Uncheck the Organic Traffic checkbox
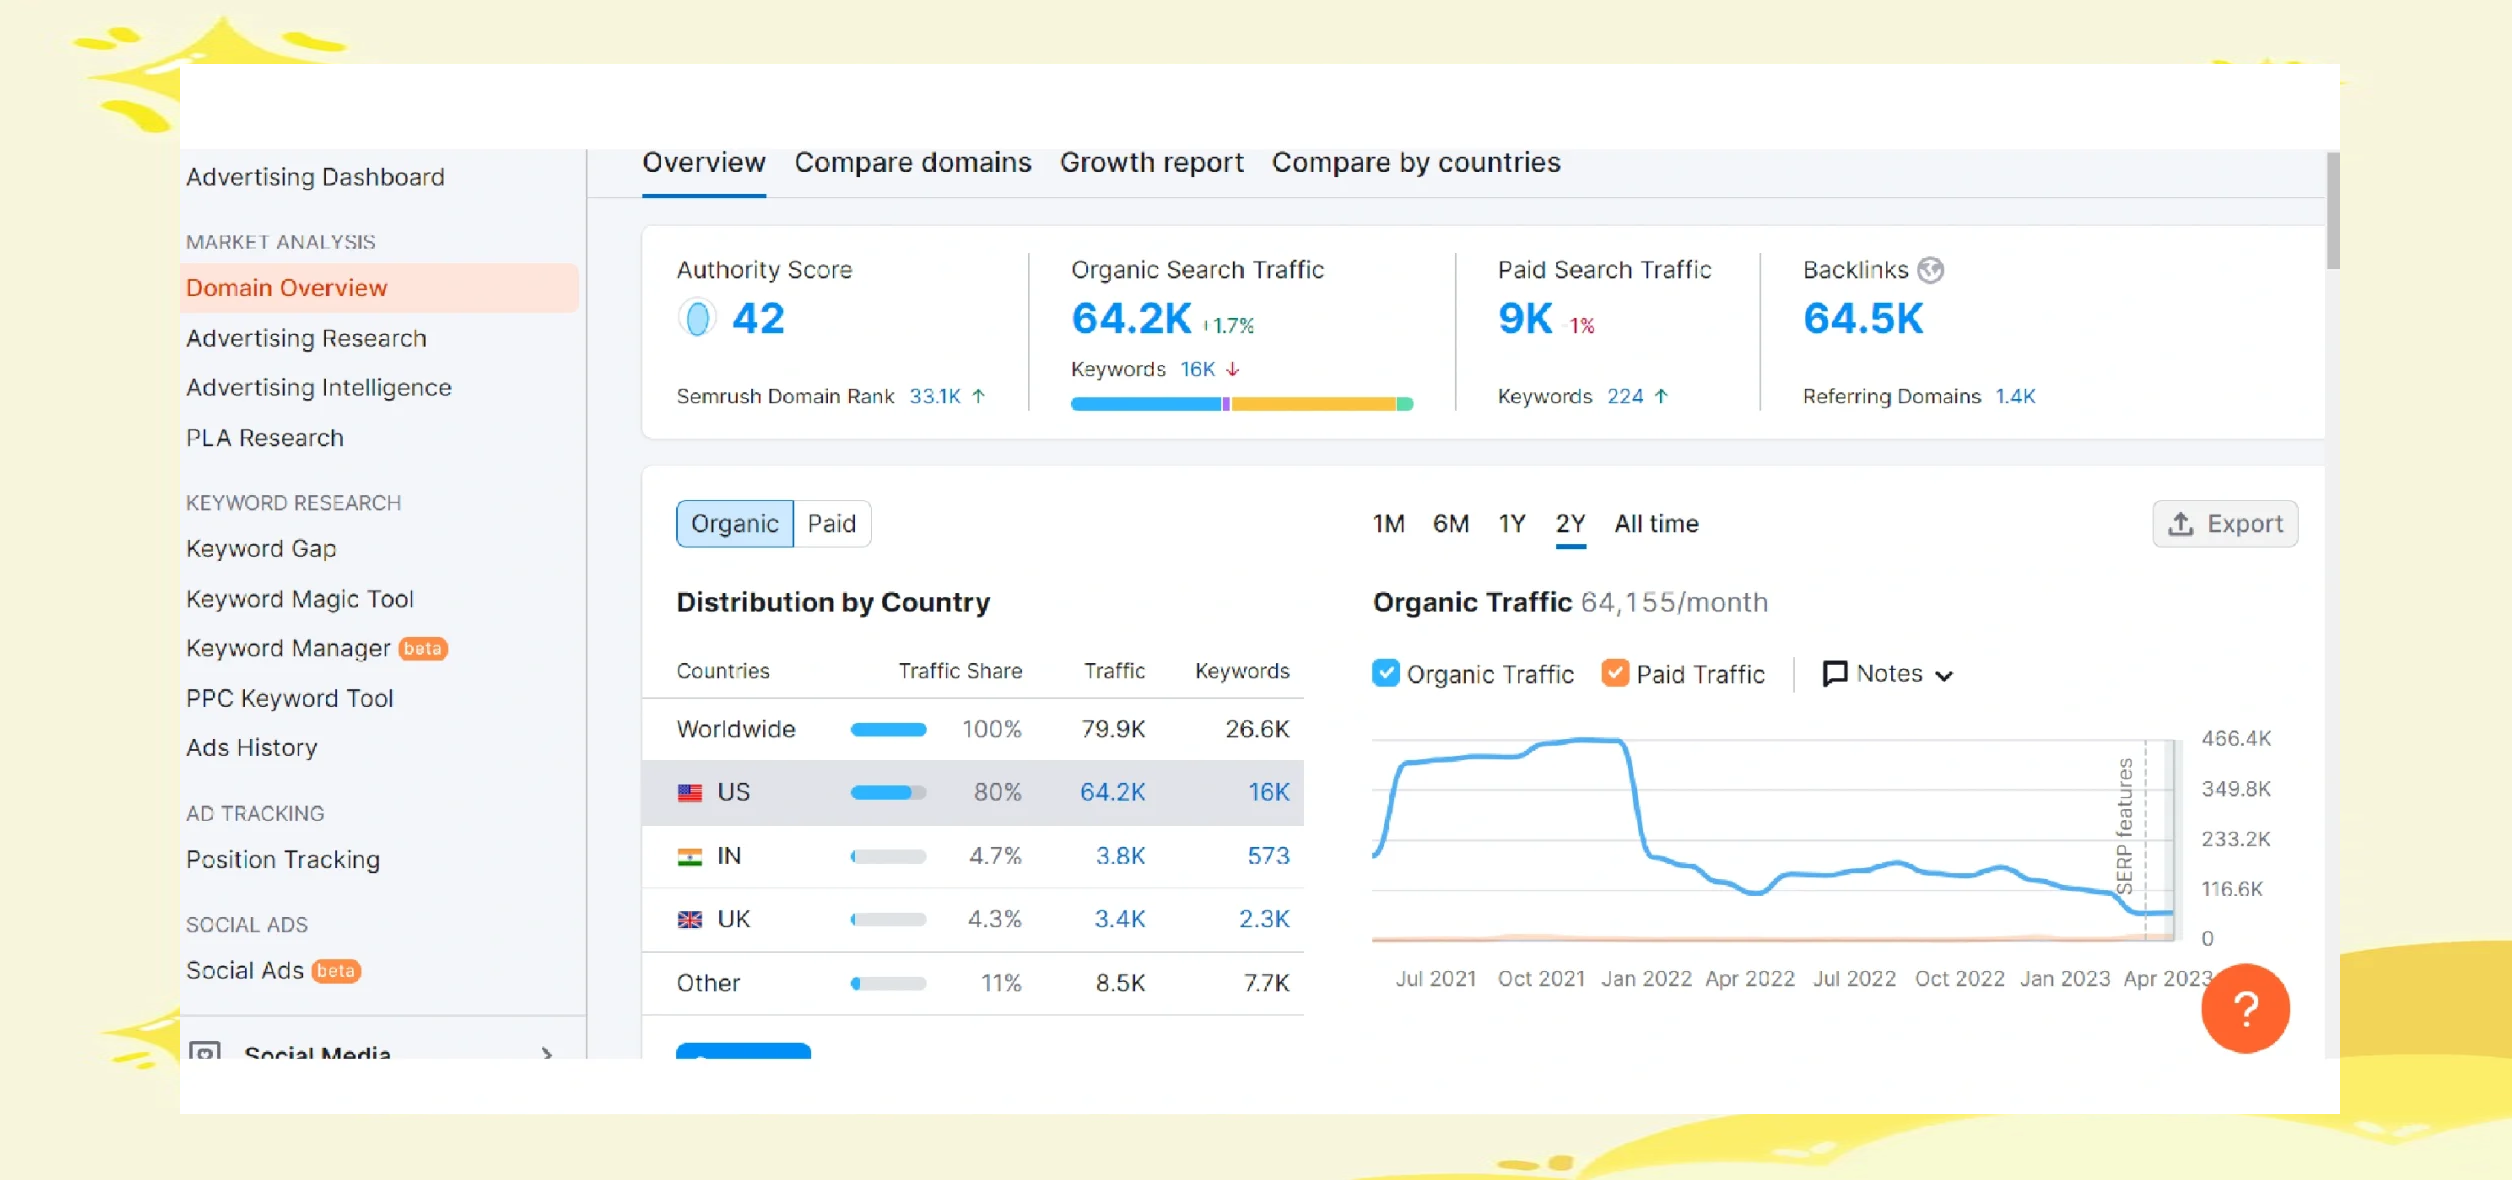The width and height of the screenshot is (2512, 1180). (1386, 673)
